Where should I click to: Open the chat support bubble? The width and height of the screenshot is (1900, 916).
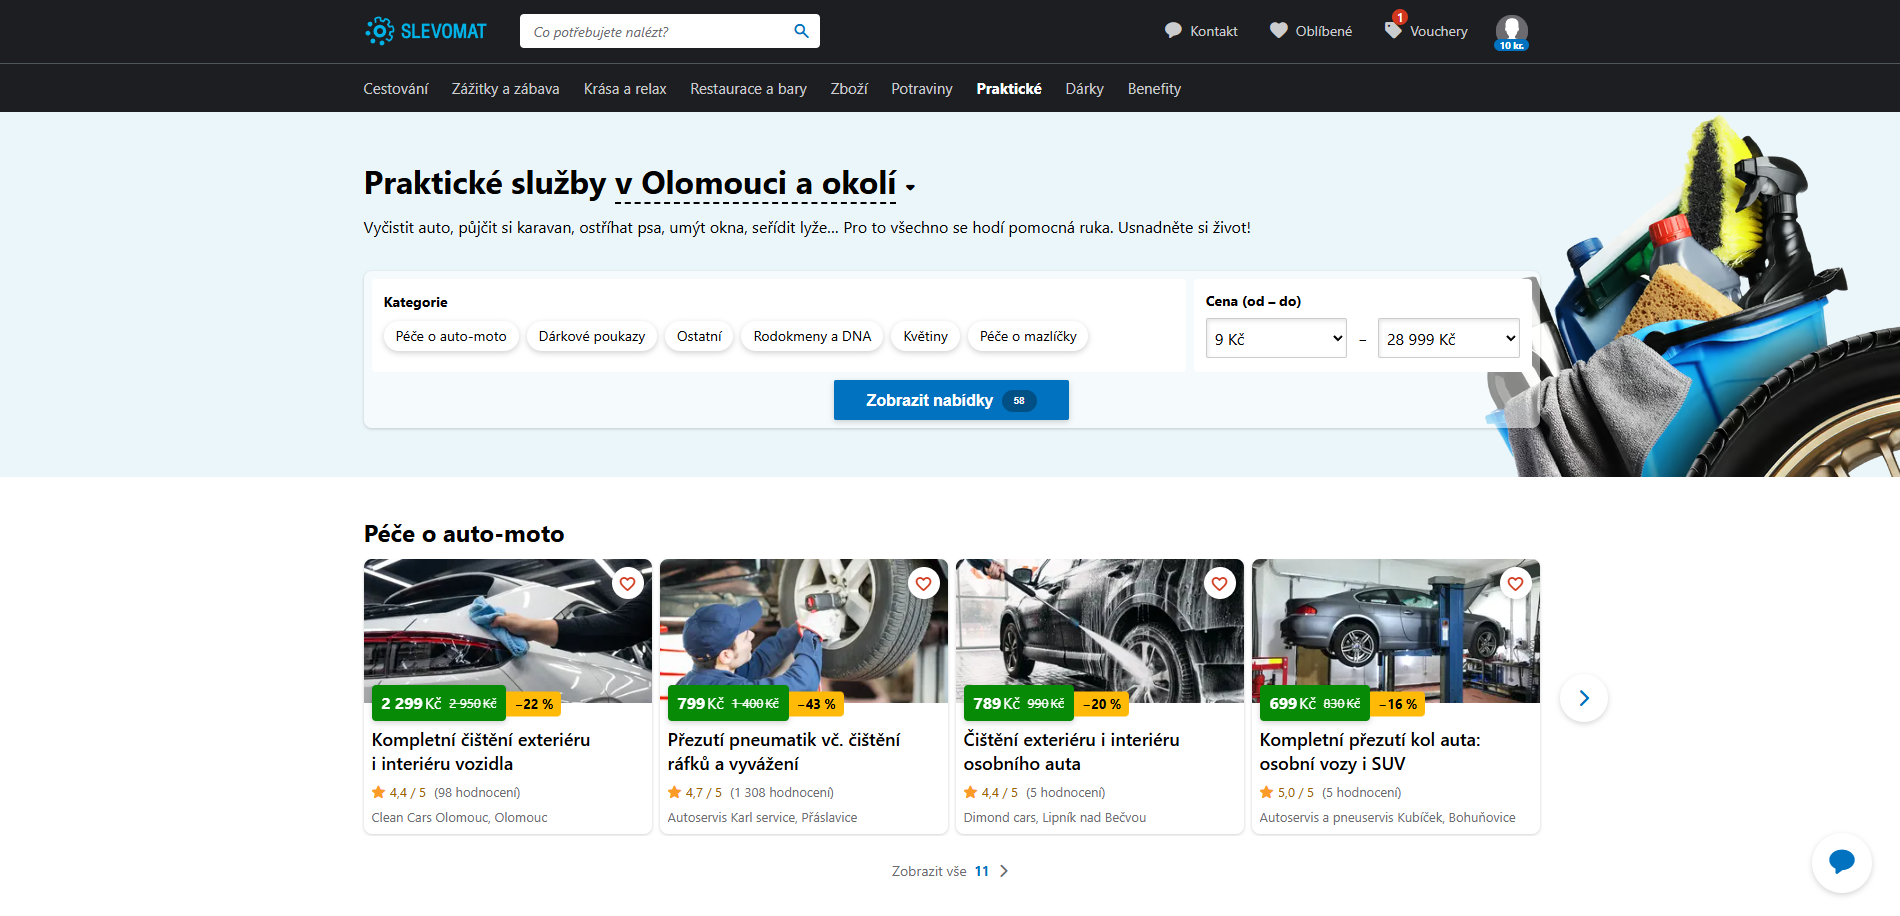(x=1841, y=862)
